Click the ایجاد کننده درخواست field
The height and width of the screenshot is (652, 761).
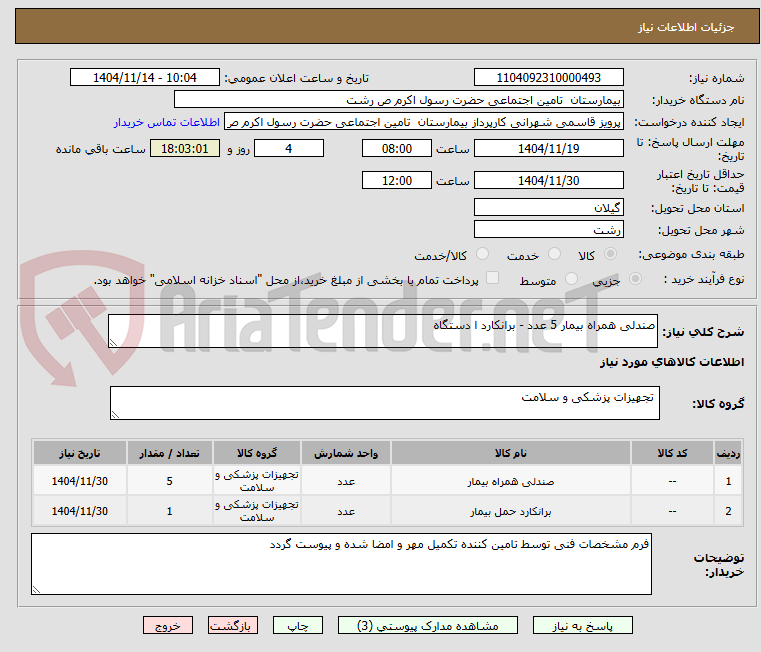pyautogui.click(x=424, y=122)
